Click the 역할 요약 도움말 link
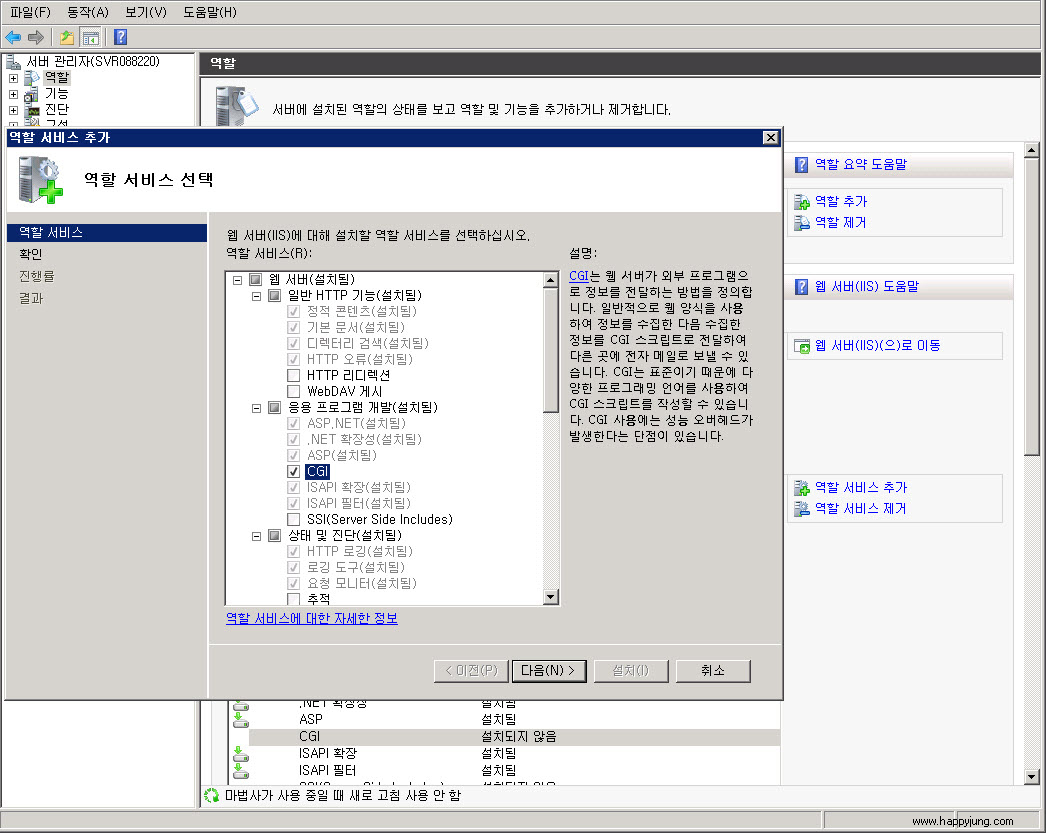 [x=861, y=165]
